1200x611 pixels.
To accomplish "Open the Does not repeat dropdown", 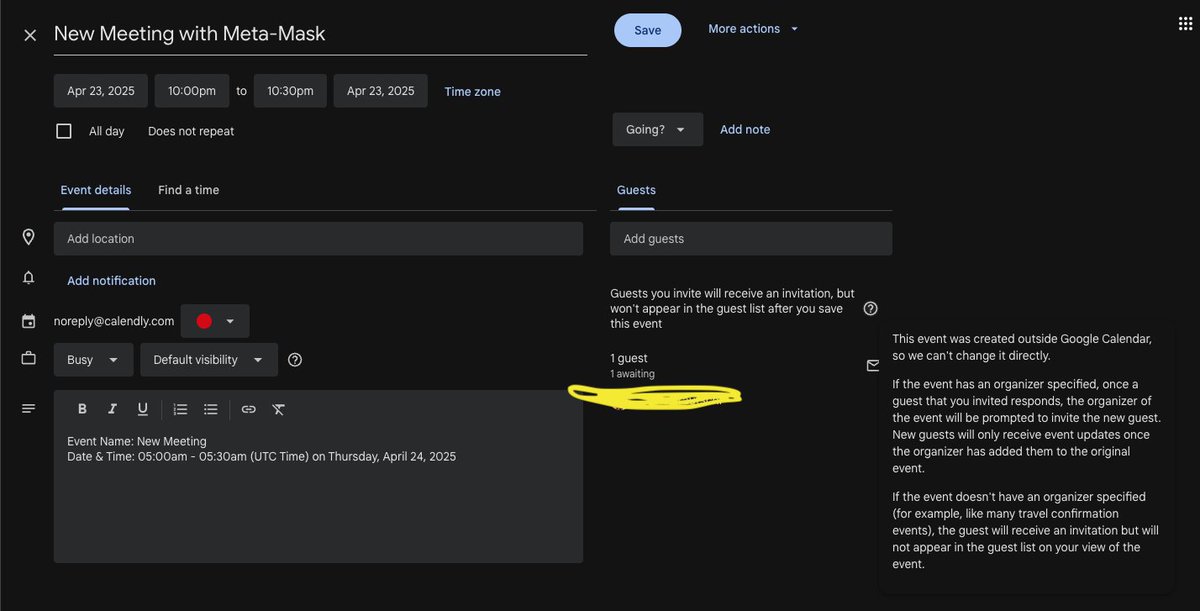I will [191, 131].
